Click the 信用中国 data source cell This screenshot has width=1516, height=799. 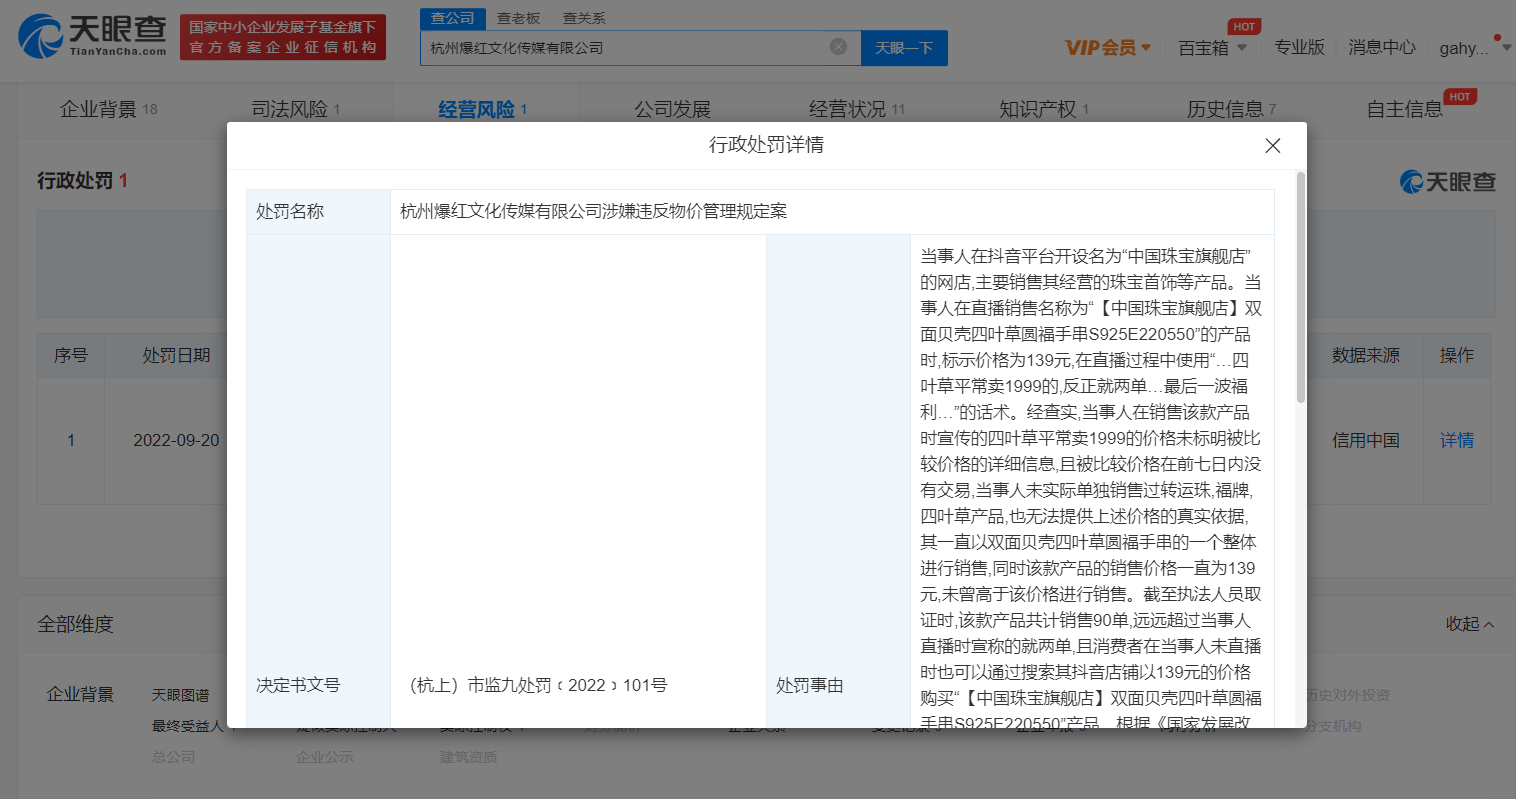pos(1365,440)
